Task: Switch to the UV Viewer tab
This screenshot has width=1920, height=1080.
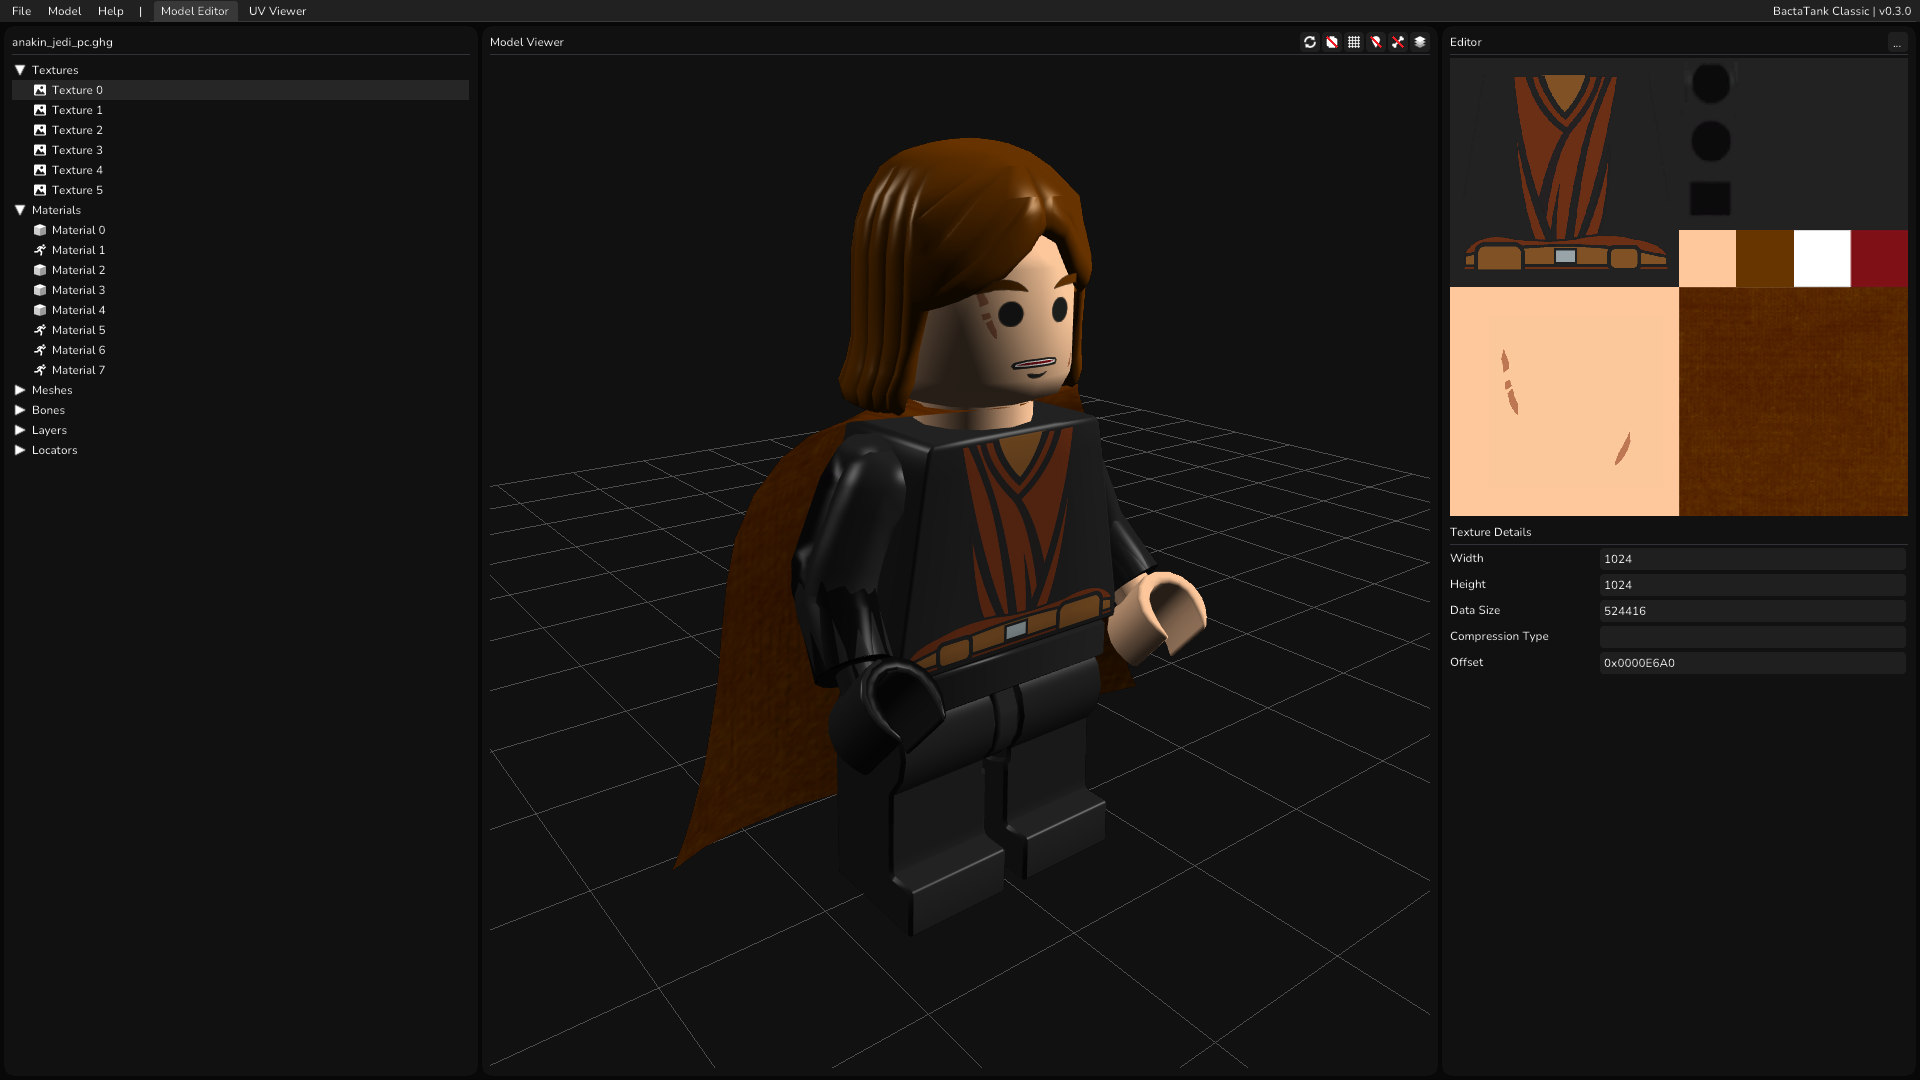Action: click(x=277, y=11)
